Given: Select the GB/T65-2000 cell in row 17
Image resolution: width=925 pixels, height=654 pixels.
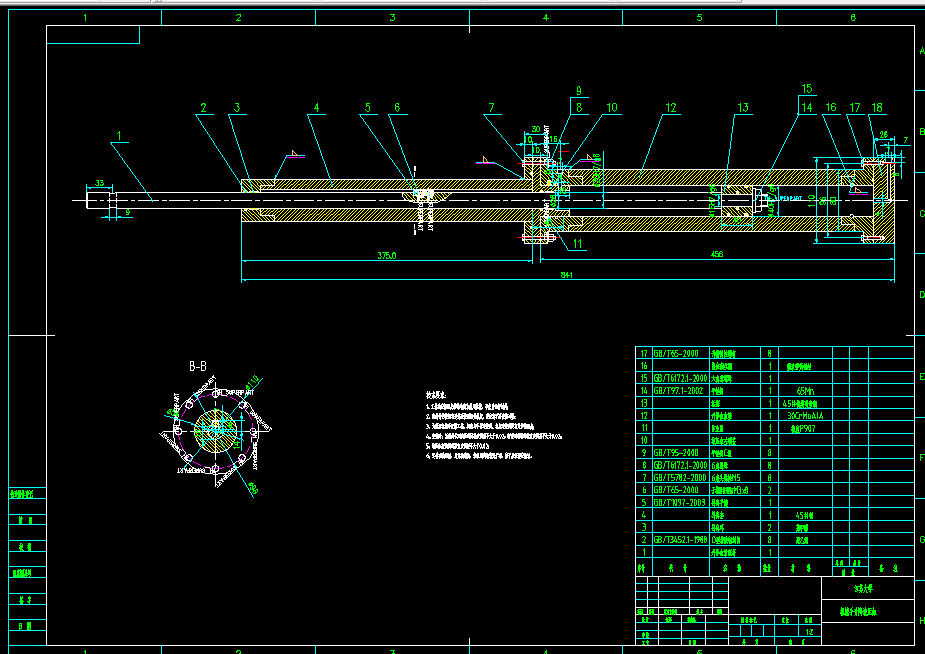Looking at the screenshot, I should 675,353.
